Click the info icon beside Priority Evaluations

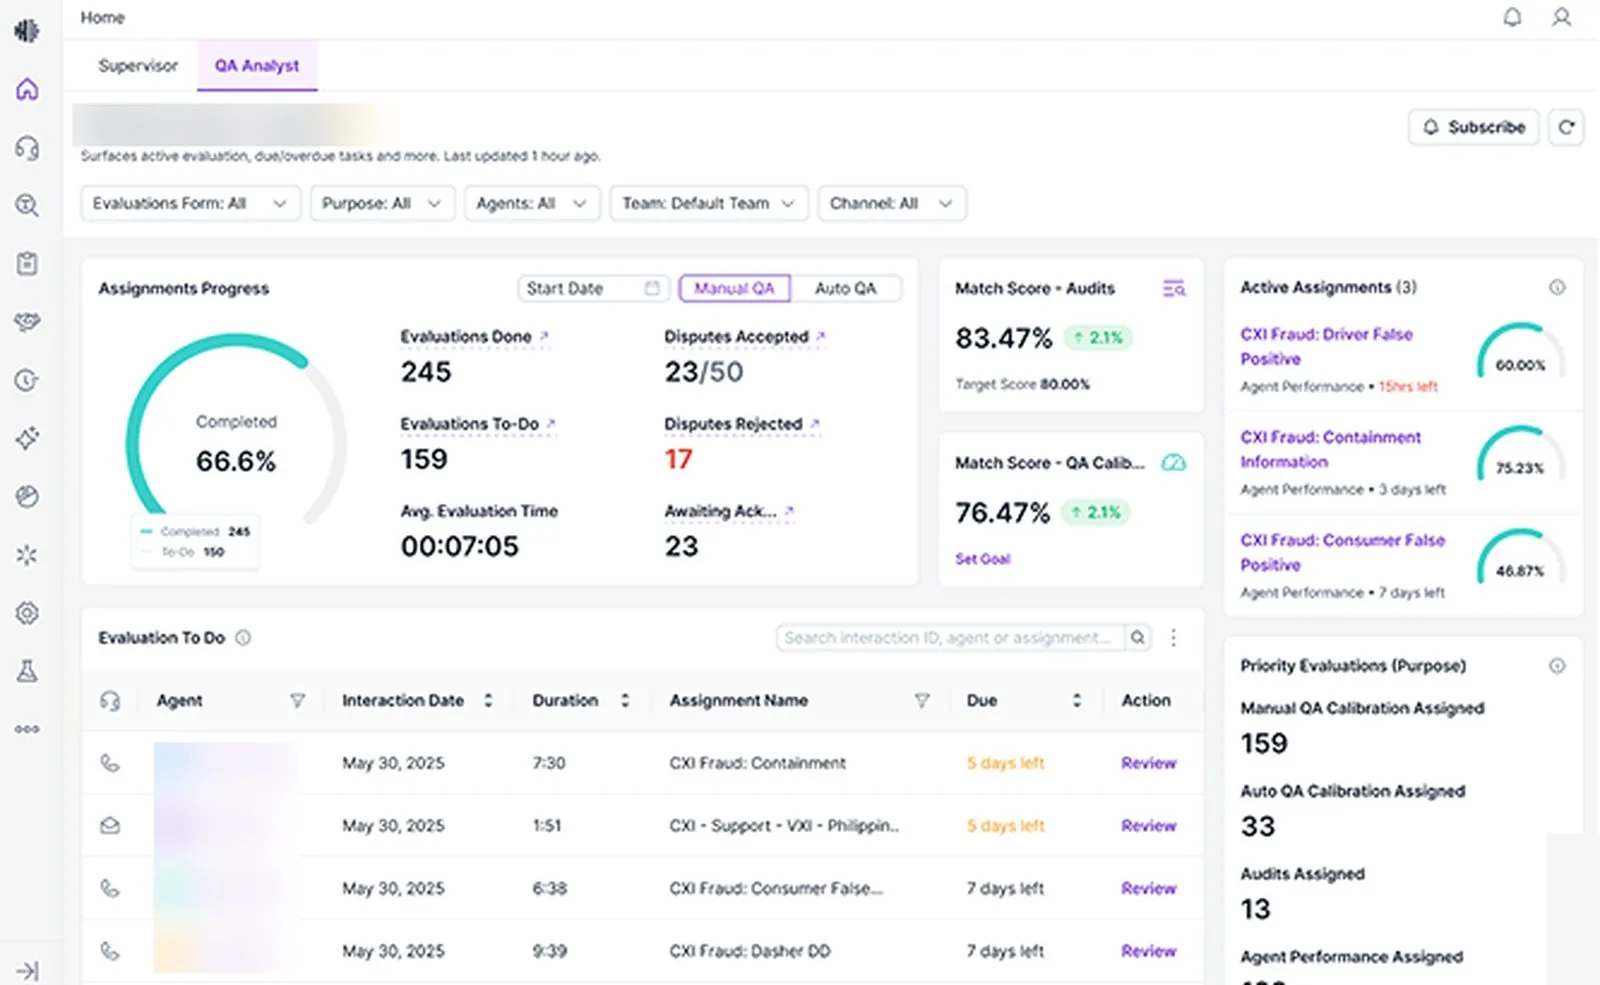[1557, 666]
